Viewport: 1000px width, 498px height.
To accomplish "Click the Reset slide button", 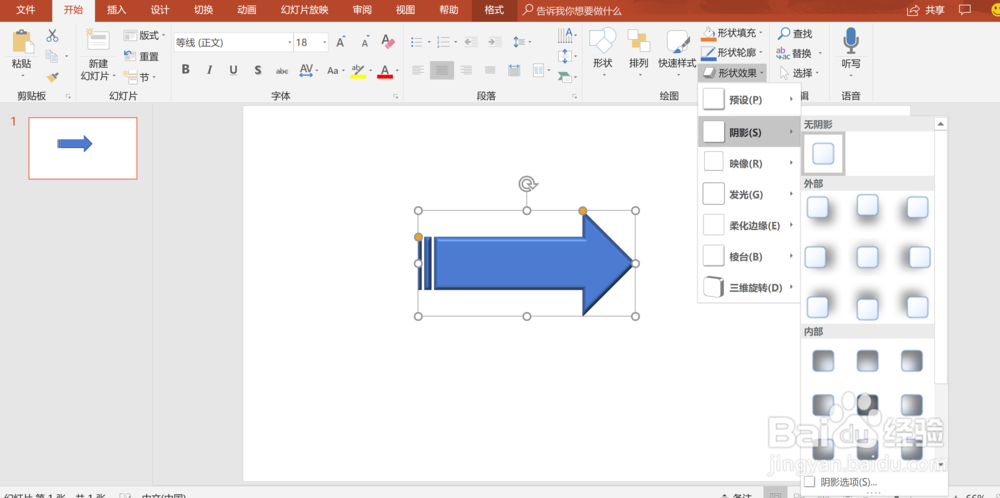I will 142,56.
